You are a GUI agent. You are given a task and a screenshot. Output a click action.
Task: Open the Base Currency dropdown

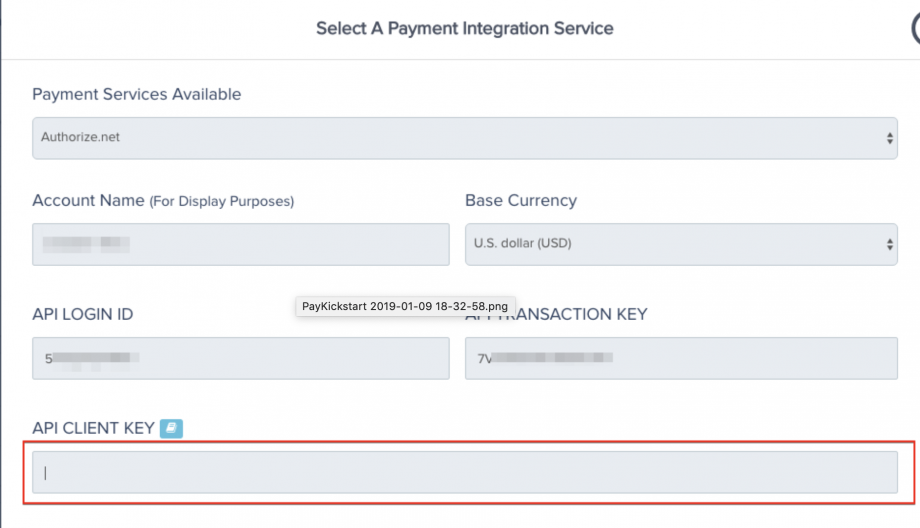681,244
